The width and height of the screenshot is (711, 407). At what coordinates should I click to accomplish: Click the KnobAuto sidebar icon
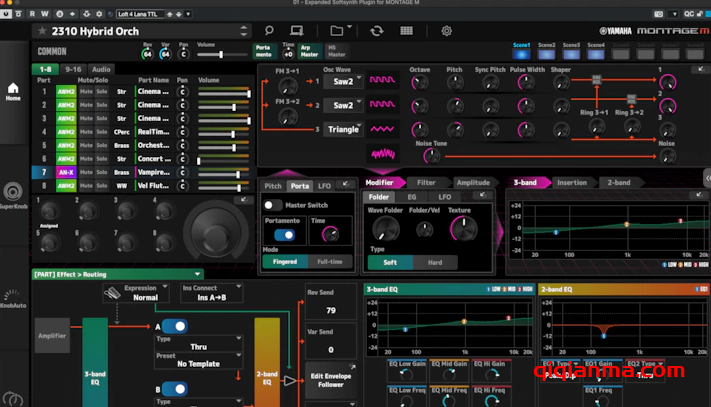(12, 296)
